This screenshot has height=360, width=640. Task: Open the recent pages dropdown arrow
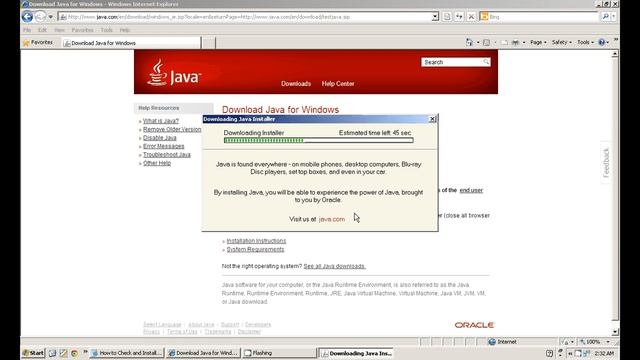point(51,17)
